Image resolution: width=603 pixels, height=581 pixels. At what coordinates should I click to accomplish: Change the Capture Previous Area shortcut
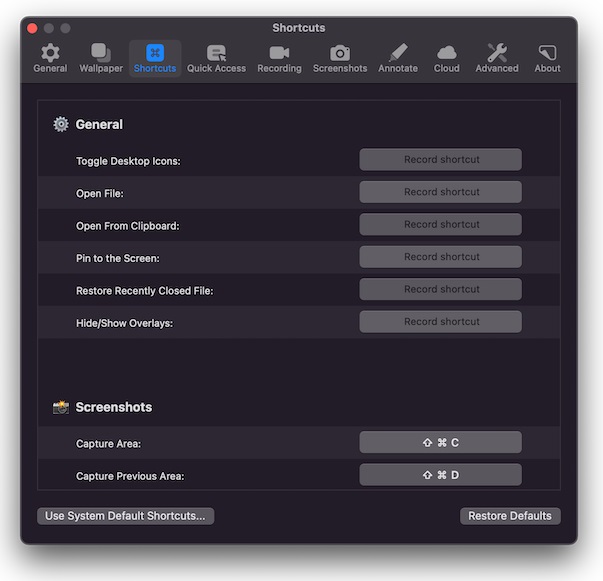point(440,475)
